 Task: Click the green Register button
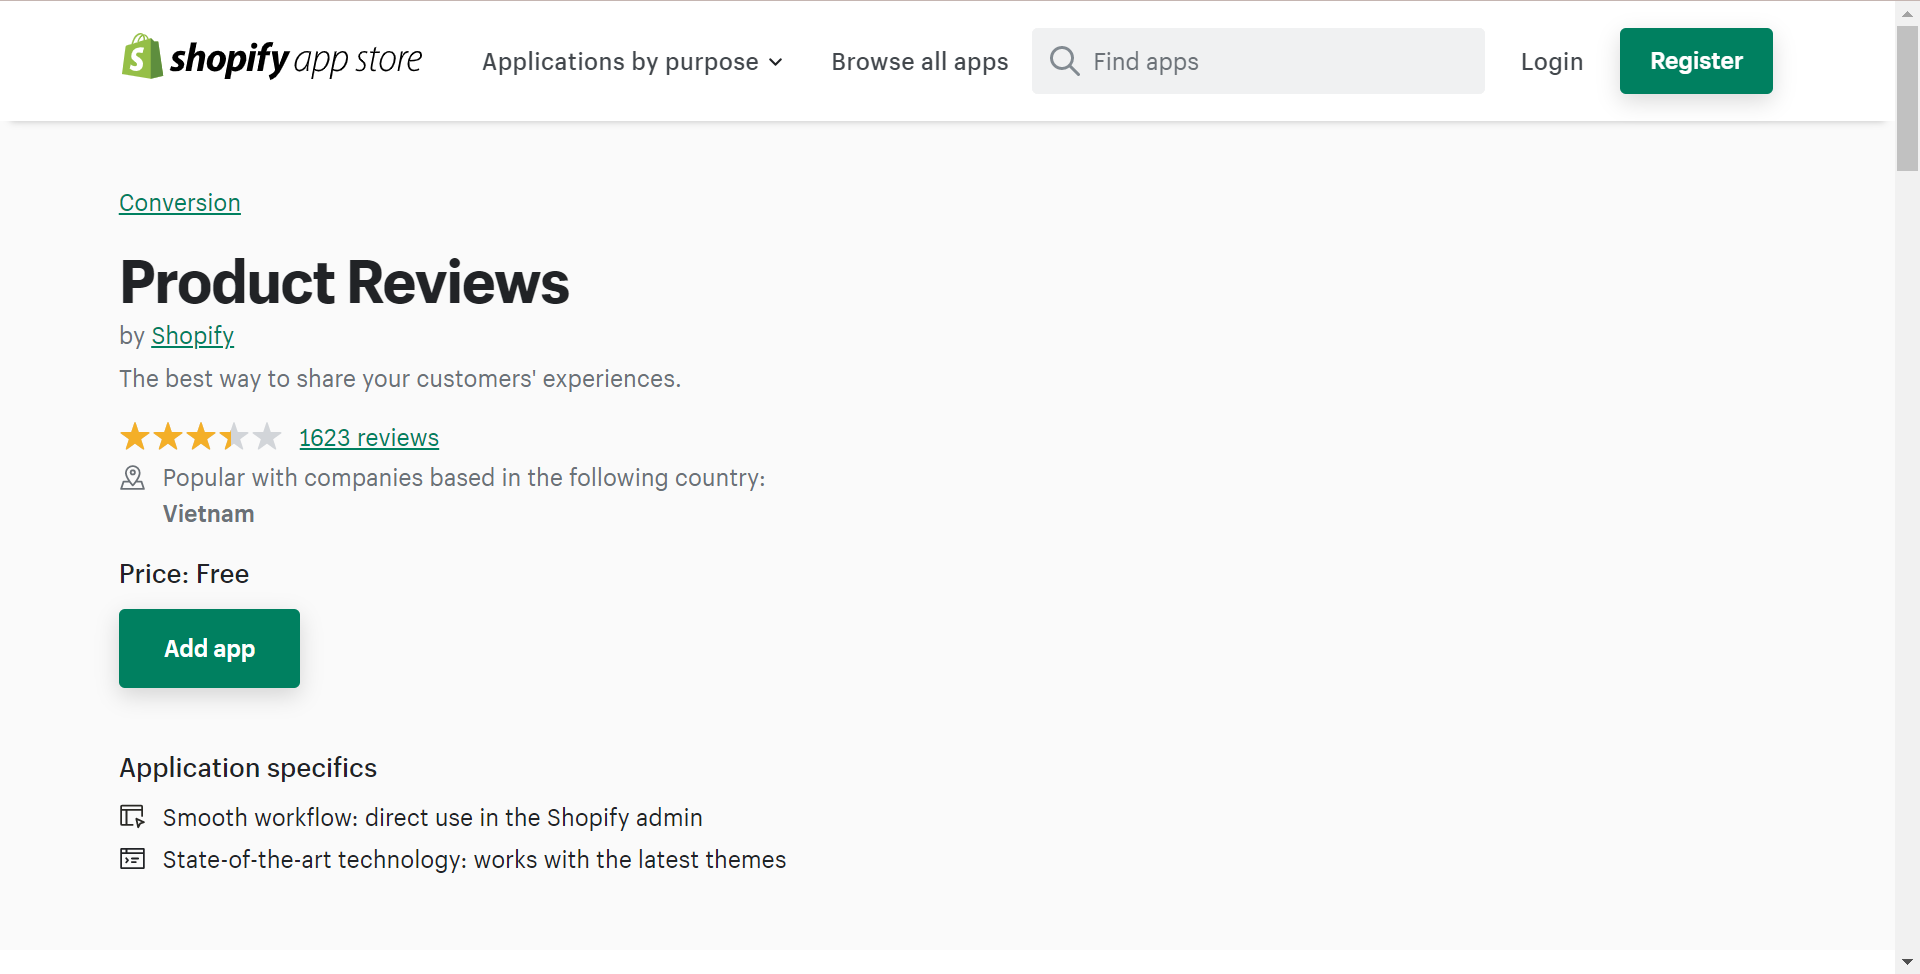[x=1696, y=61]
